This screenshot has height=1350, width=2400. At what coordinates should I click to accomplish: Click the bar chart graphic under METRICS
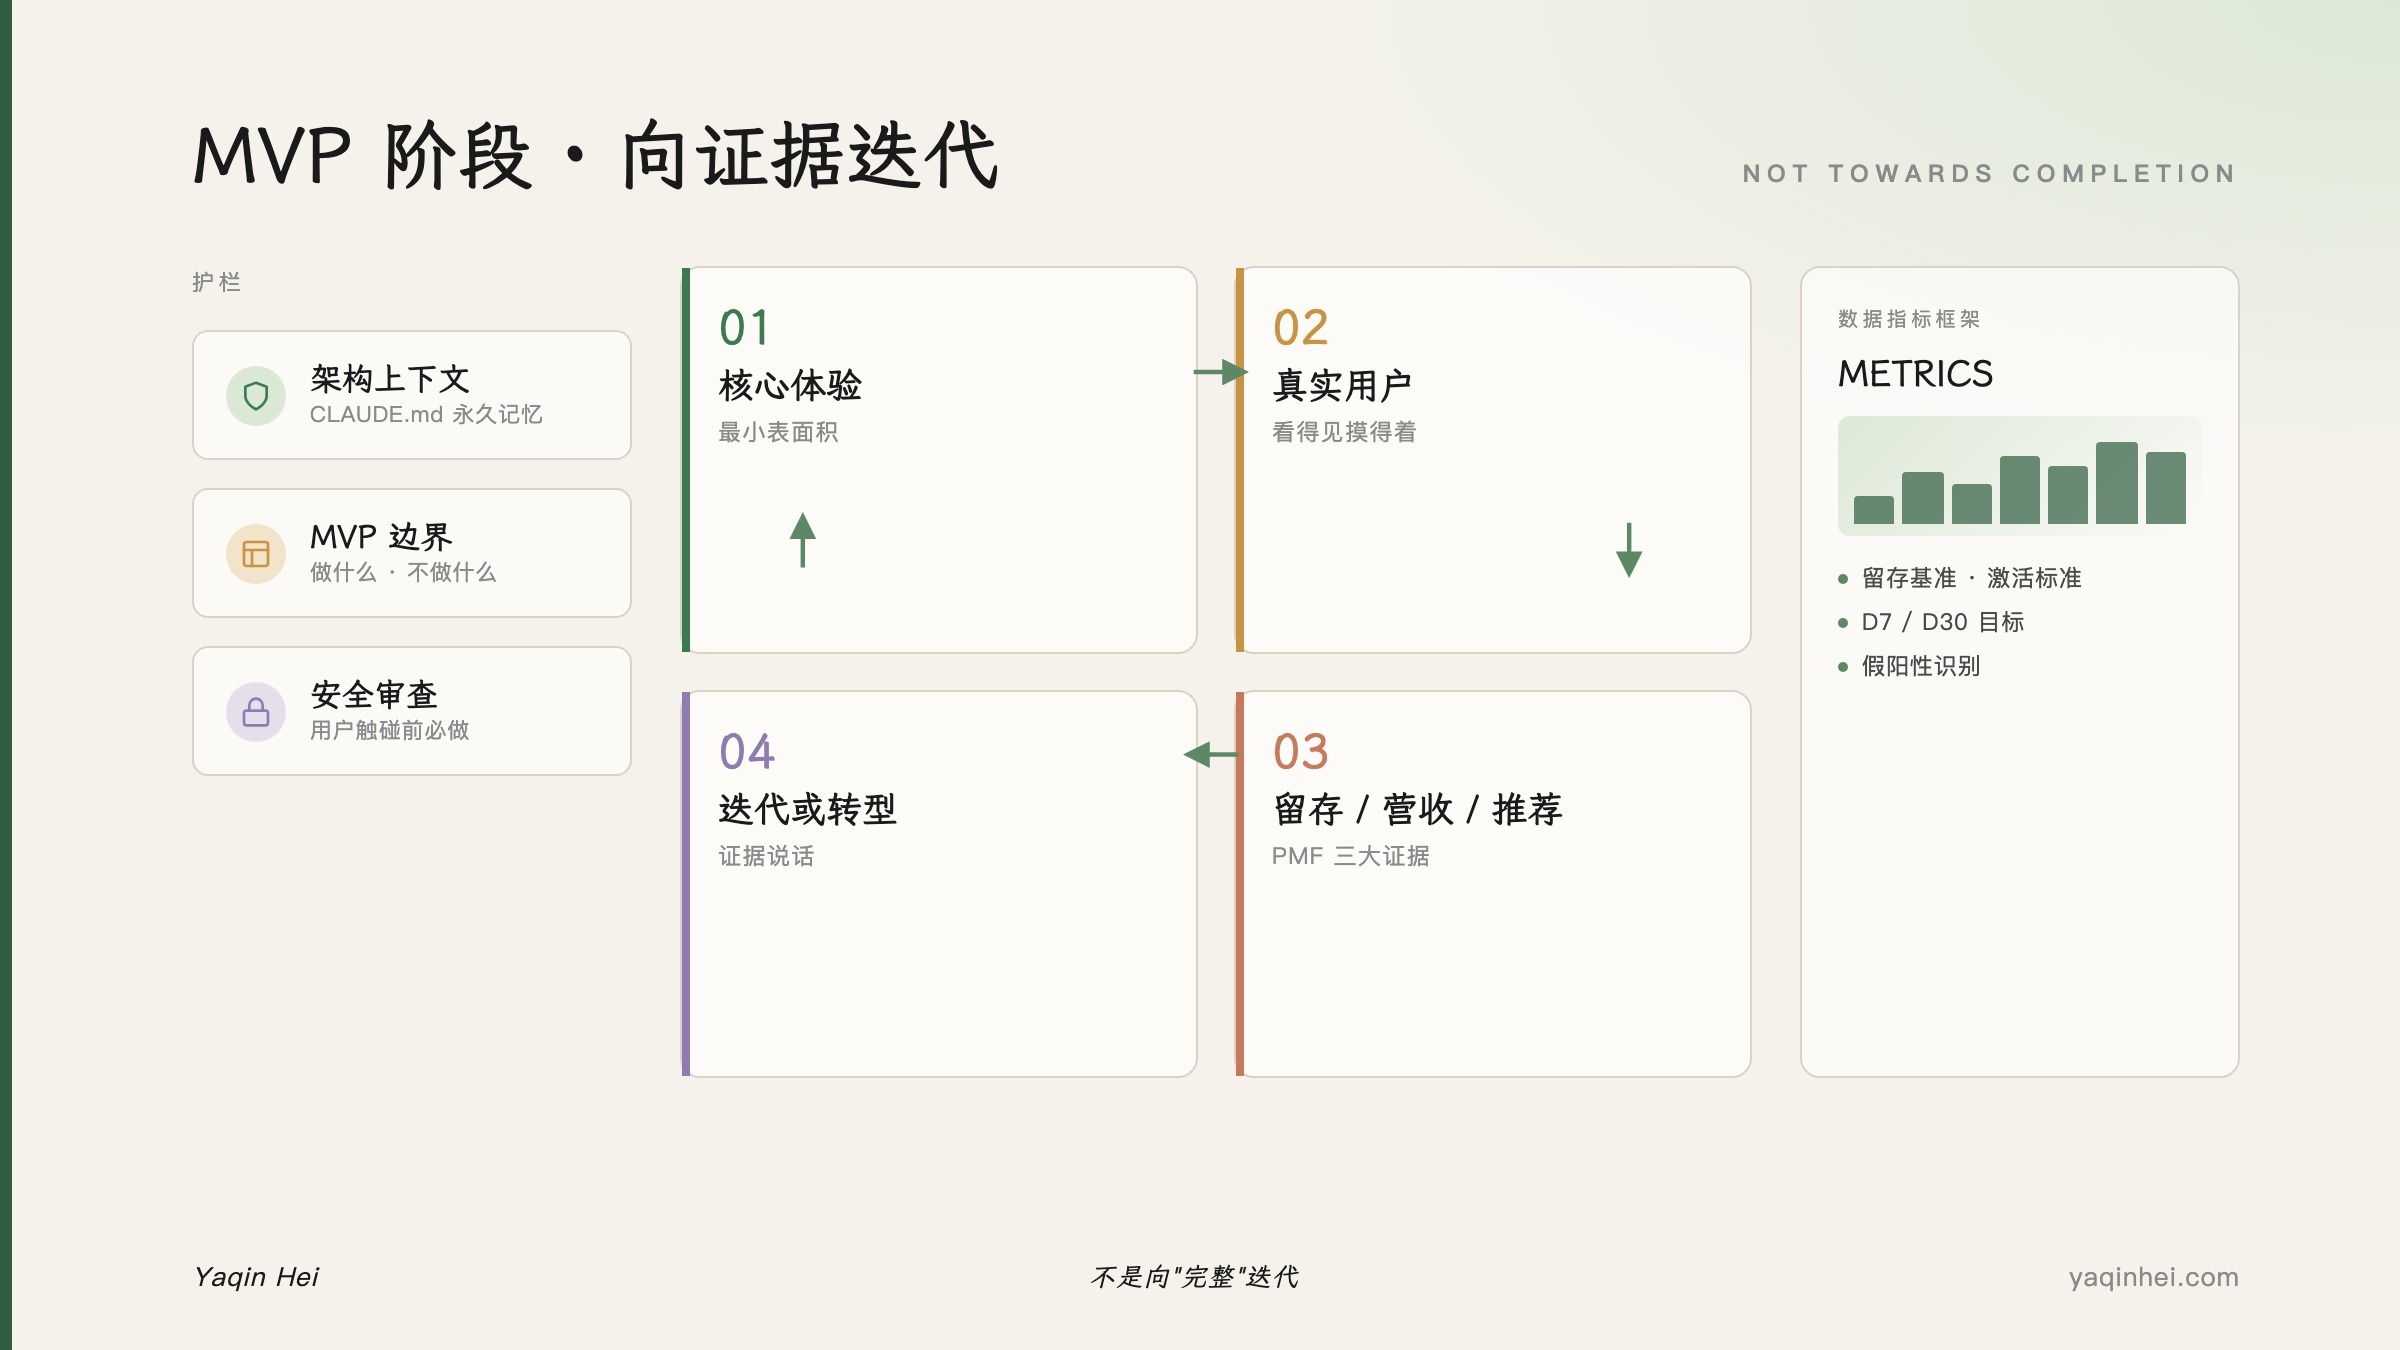tap(2019, 476)
